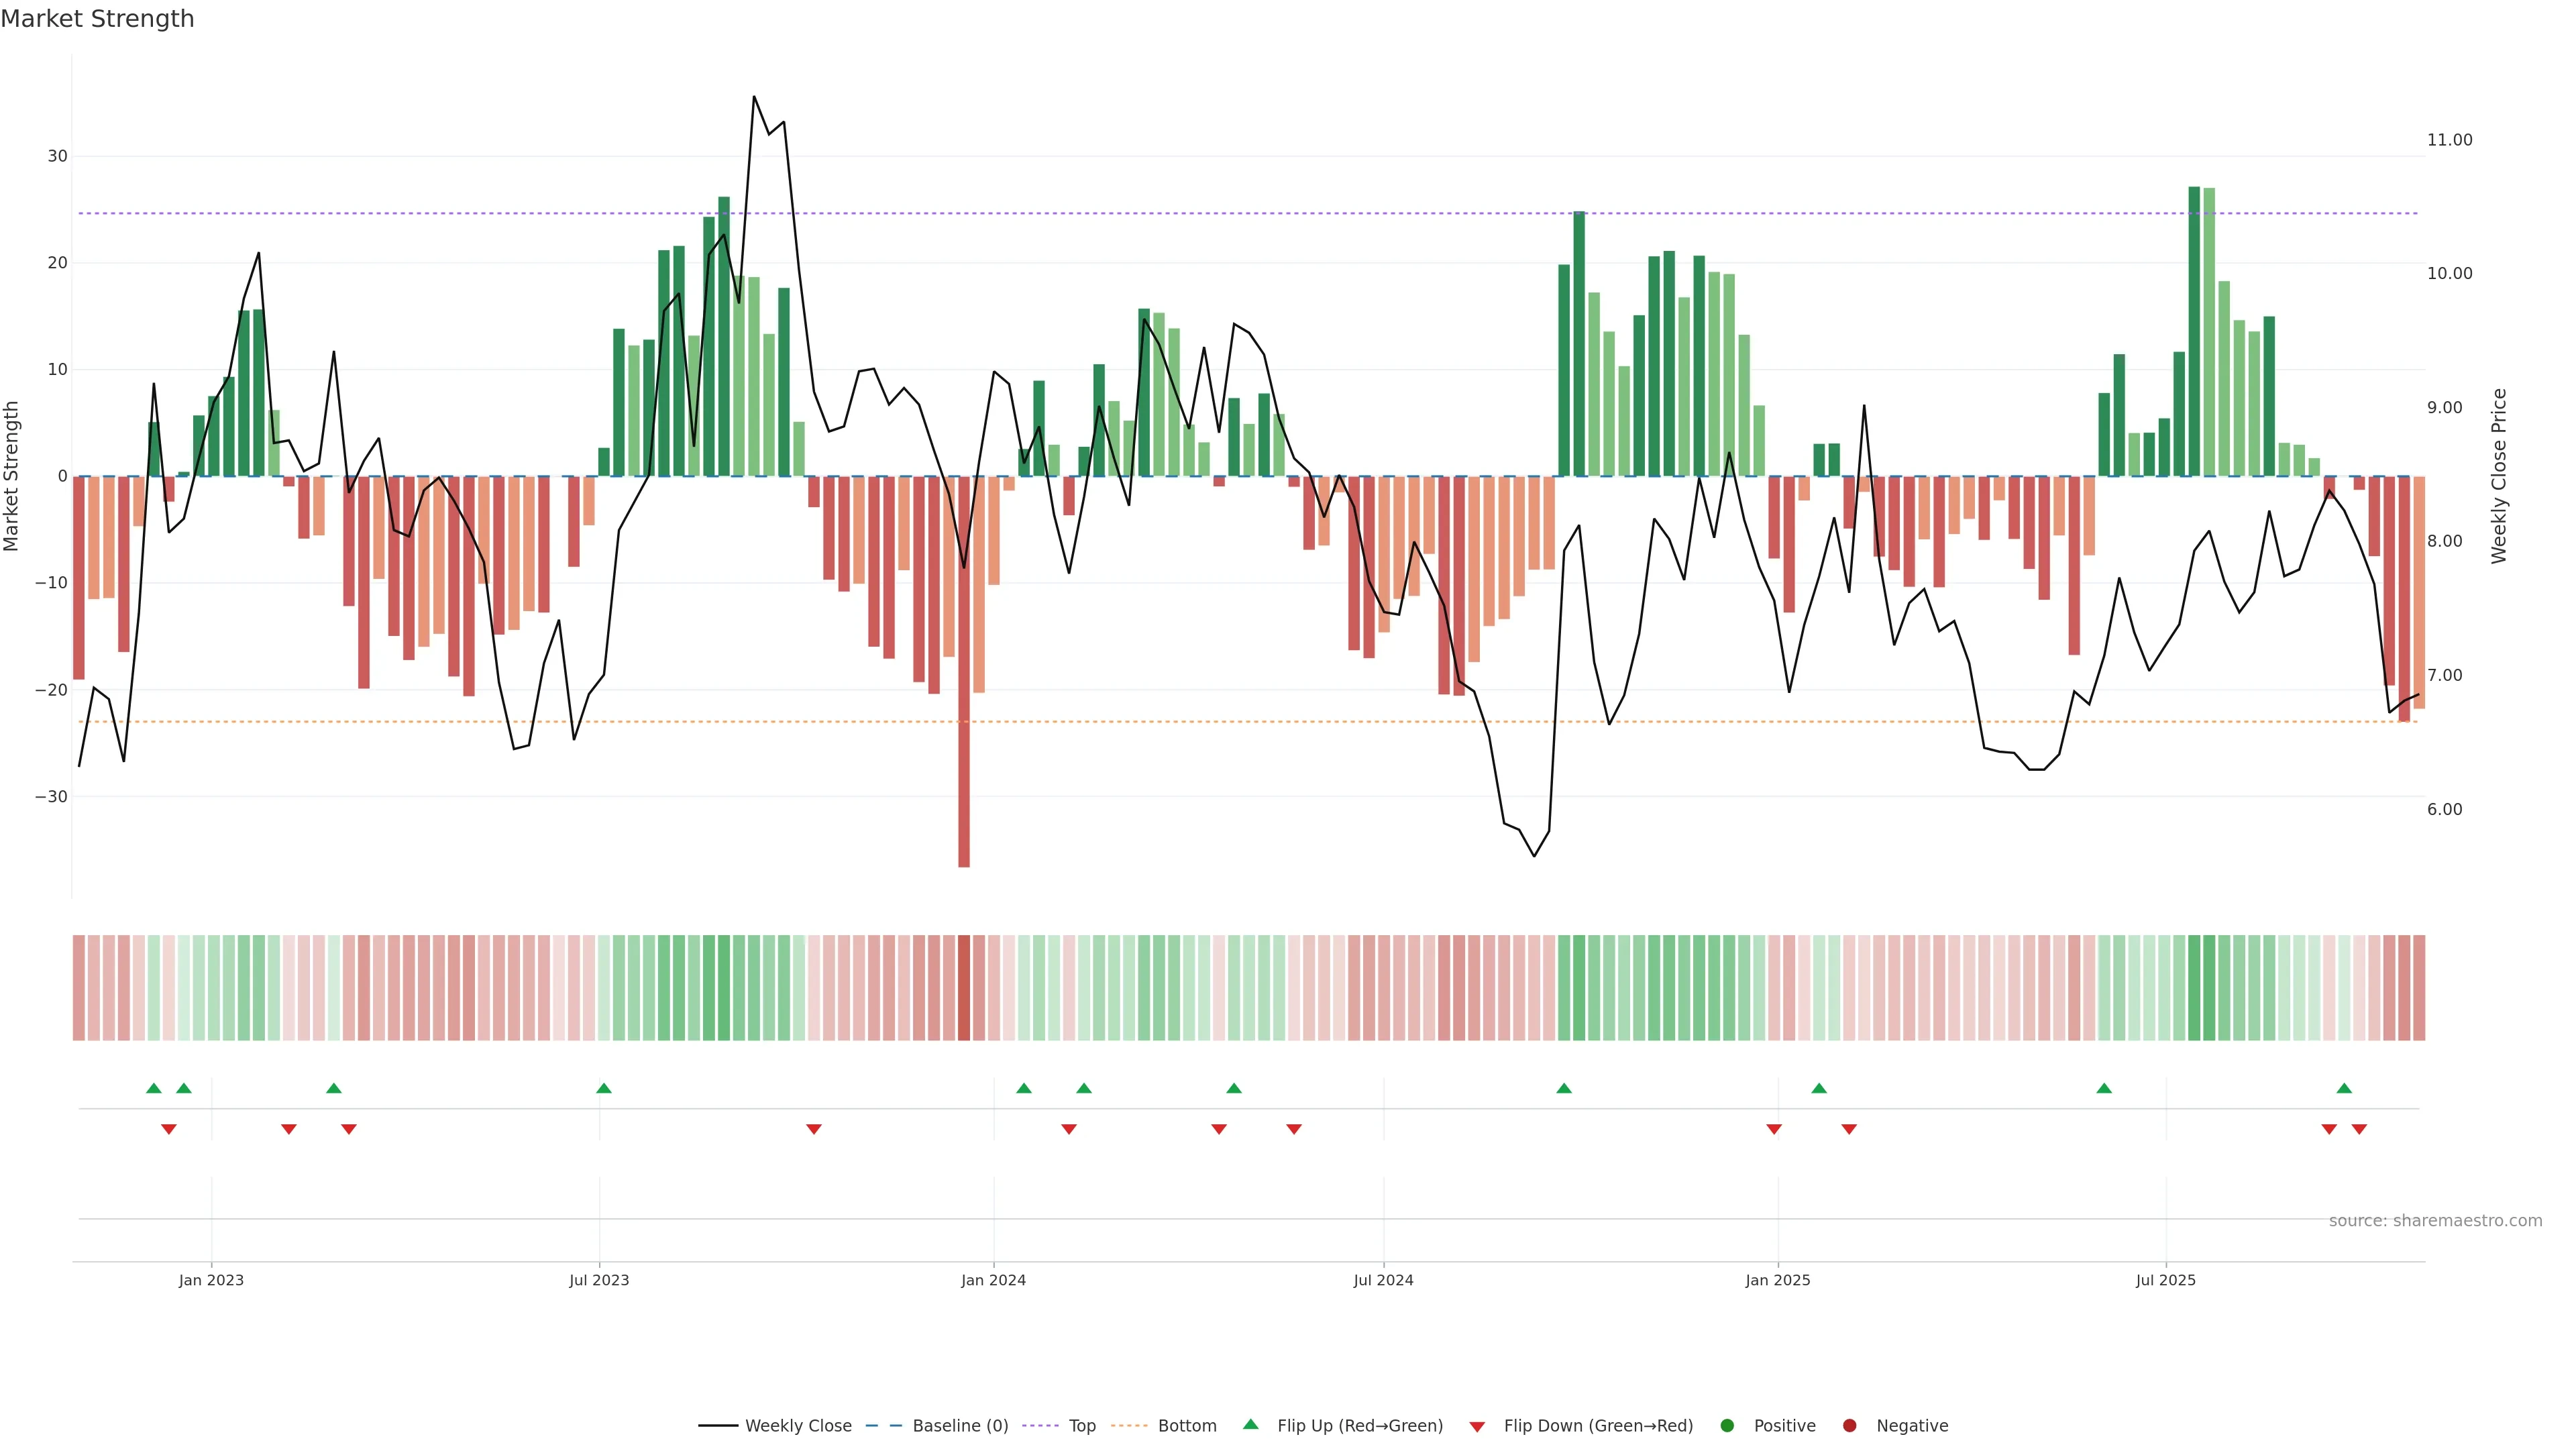Image resolution: width=2576 pixels, height=1449 pixels.
Task: Click the source: sharemaestro.com text
Action: coord(2435,1221)
